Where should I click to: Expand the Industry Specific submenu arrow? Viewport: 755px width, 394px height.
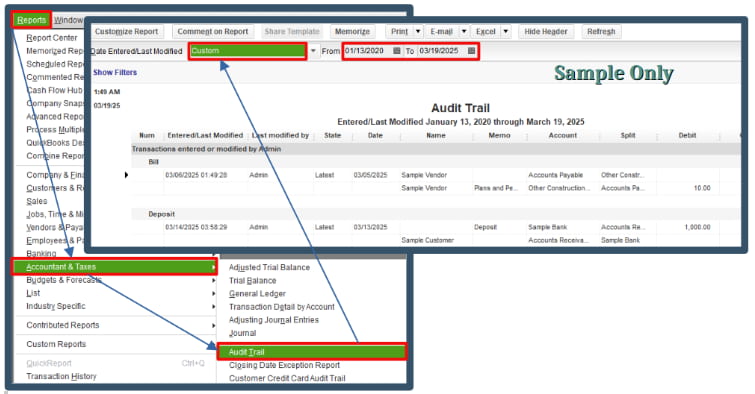(x=213, y=306)
